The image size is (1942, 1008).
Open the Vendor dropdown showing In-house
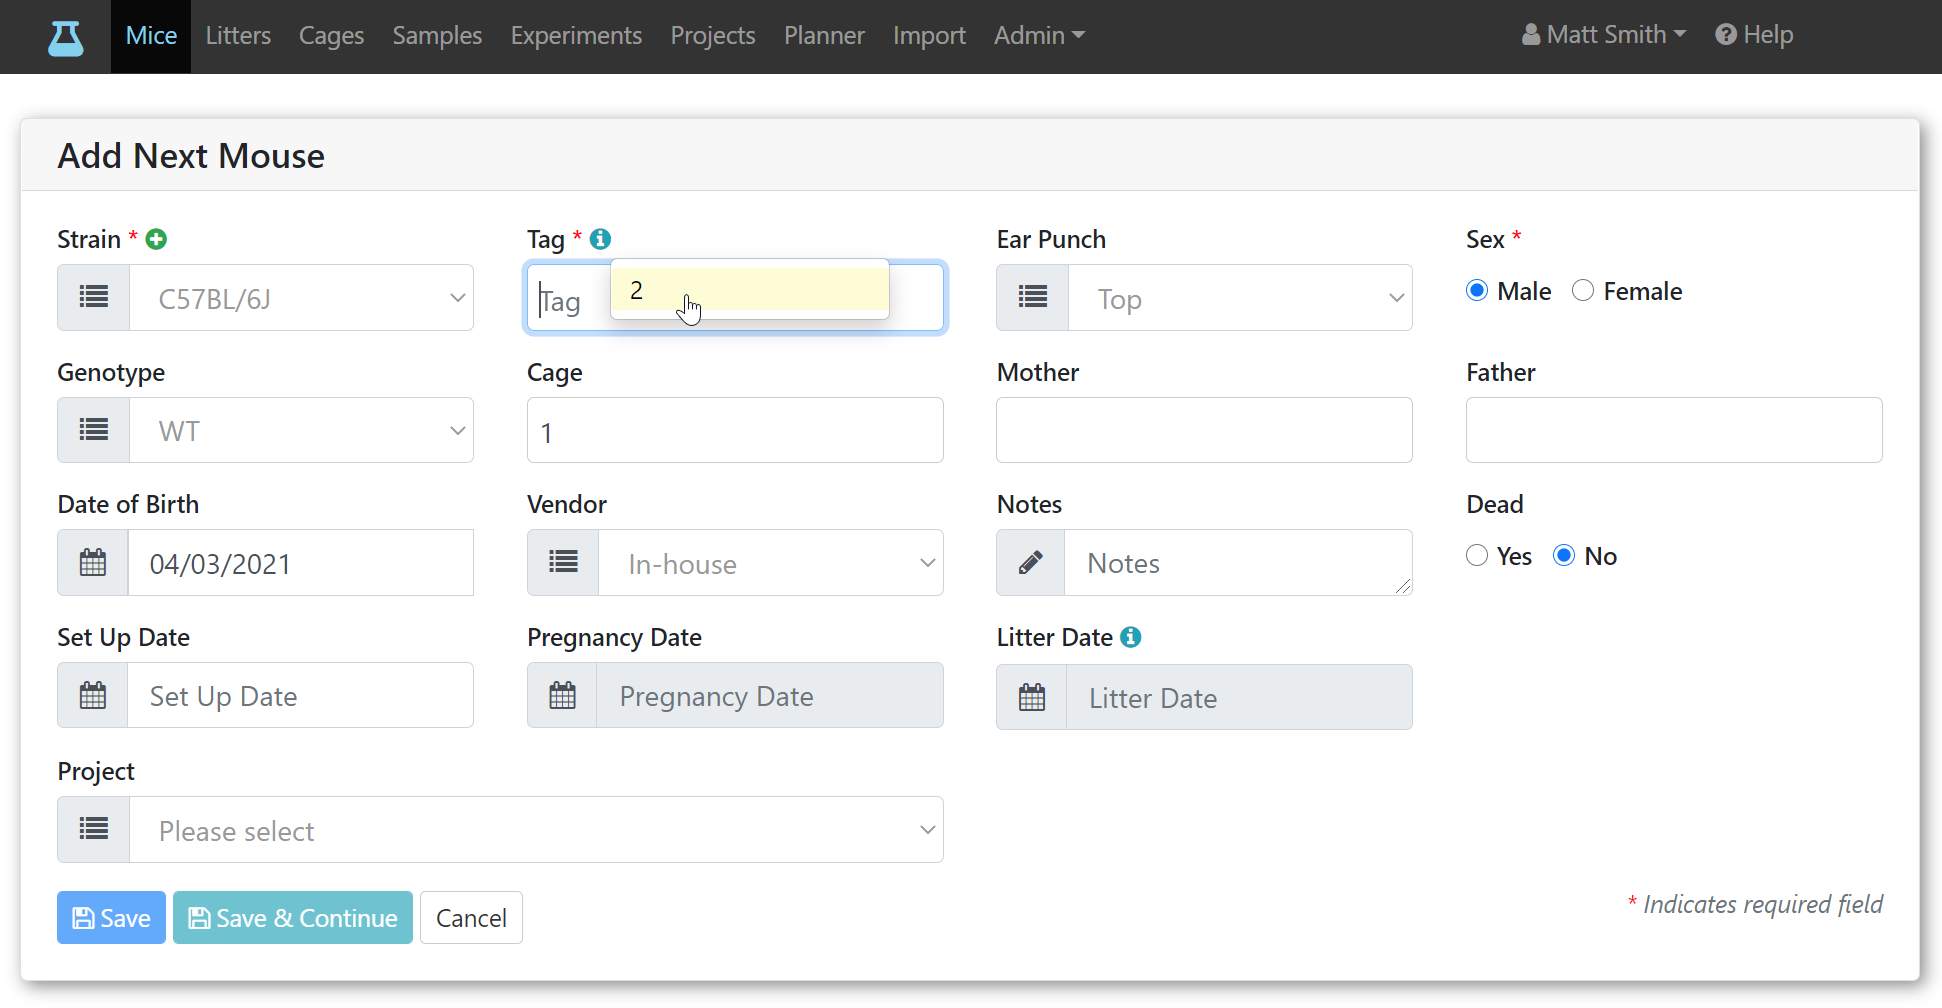point(771,562)
